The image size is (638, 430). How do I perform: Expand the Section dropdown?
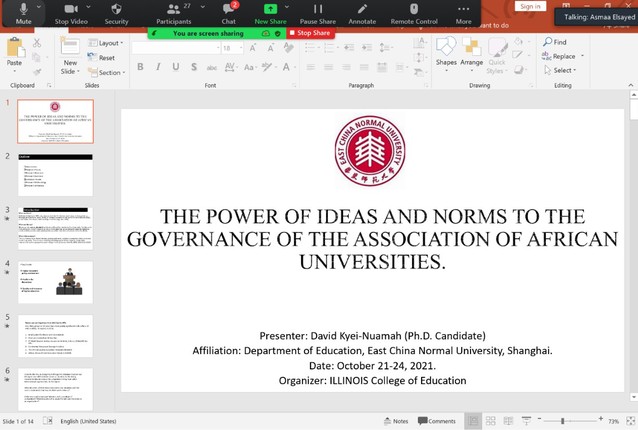tap(109, 73)
